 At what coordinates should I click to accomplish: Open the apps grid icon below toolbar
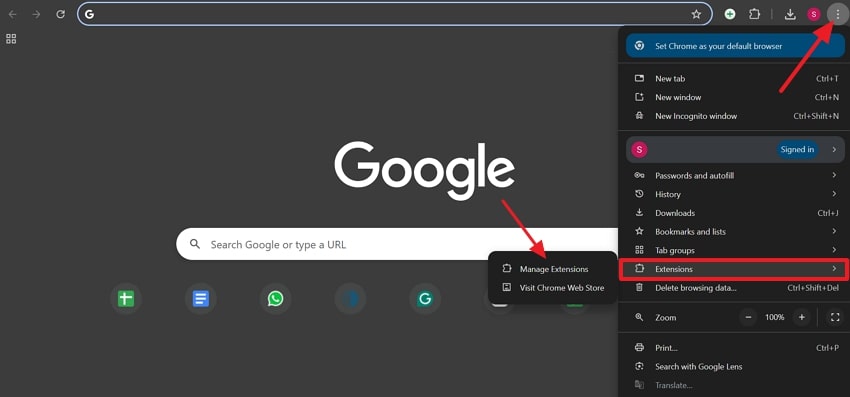tap(11, 39)
